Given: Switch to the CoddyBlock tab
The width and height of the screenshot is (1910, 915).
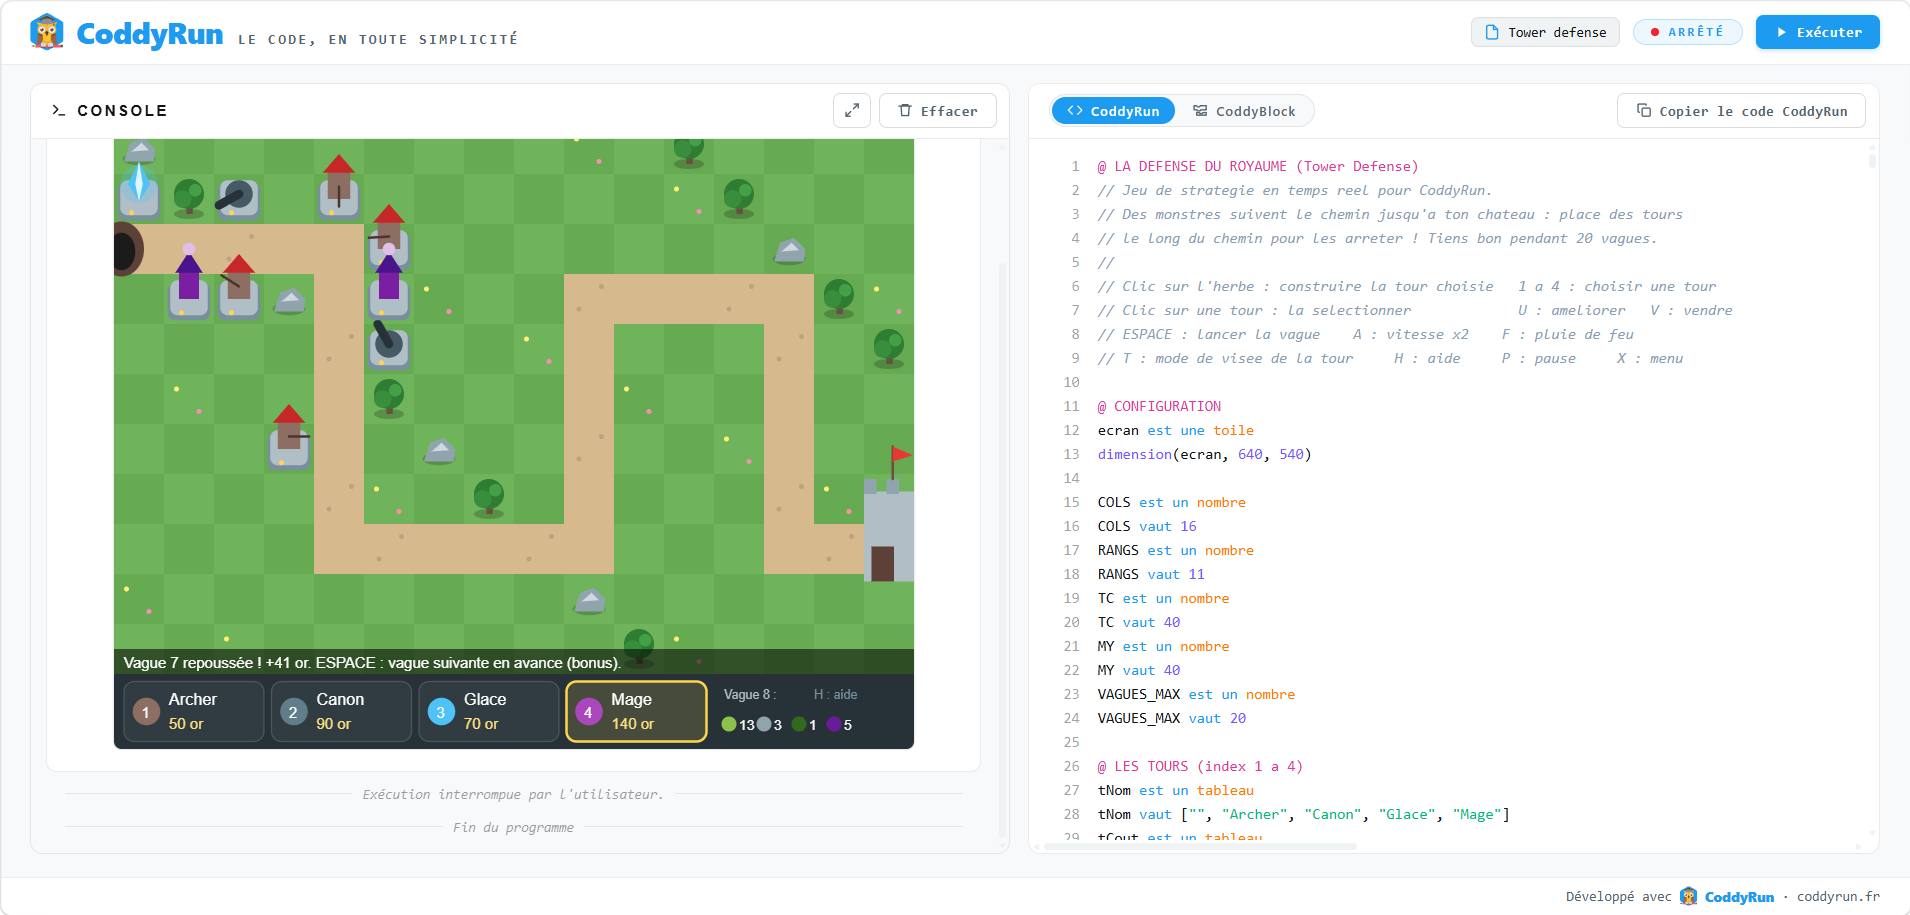Looking at the screenshot, I should pos(1244,111).
